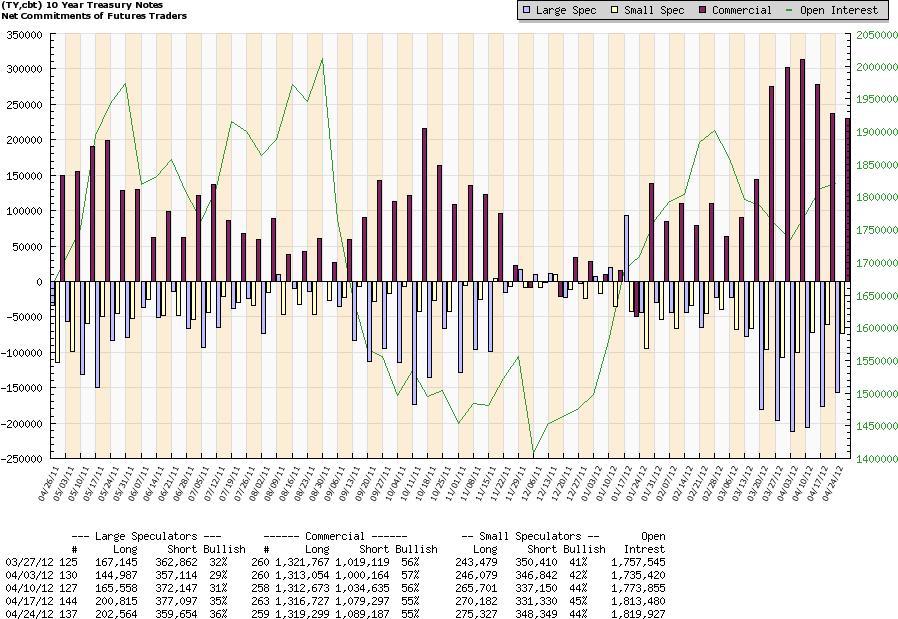Click the maroon Commercial legend swatch
898x619 pixels.
(x=703, y=10)
